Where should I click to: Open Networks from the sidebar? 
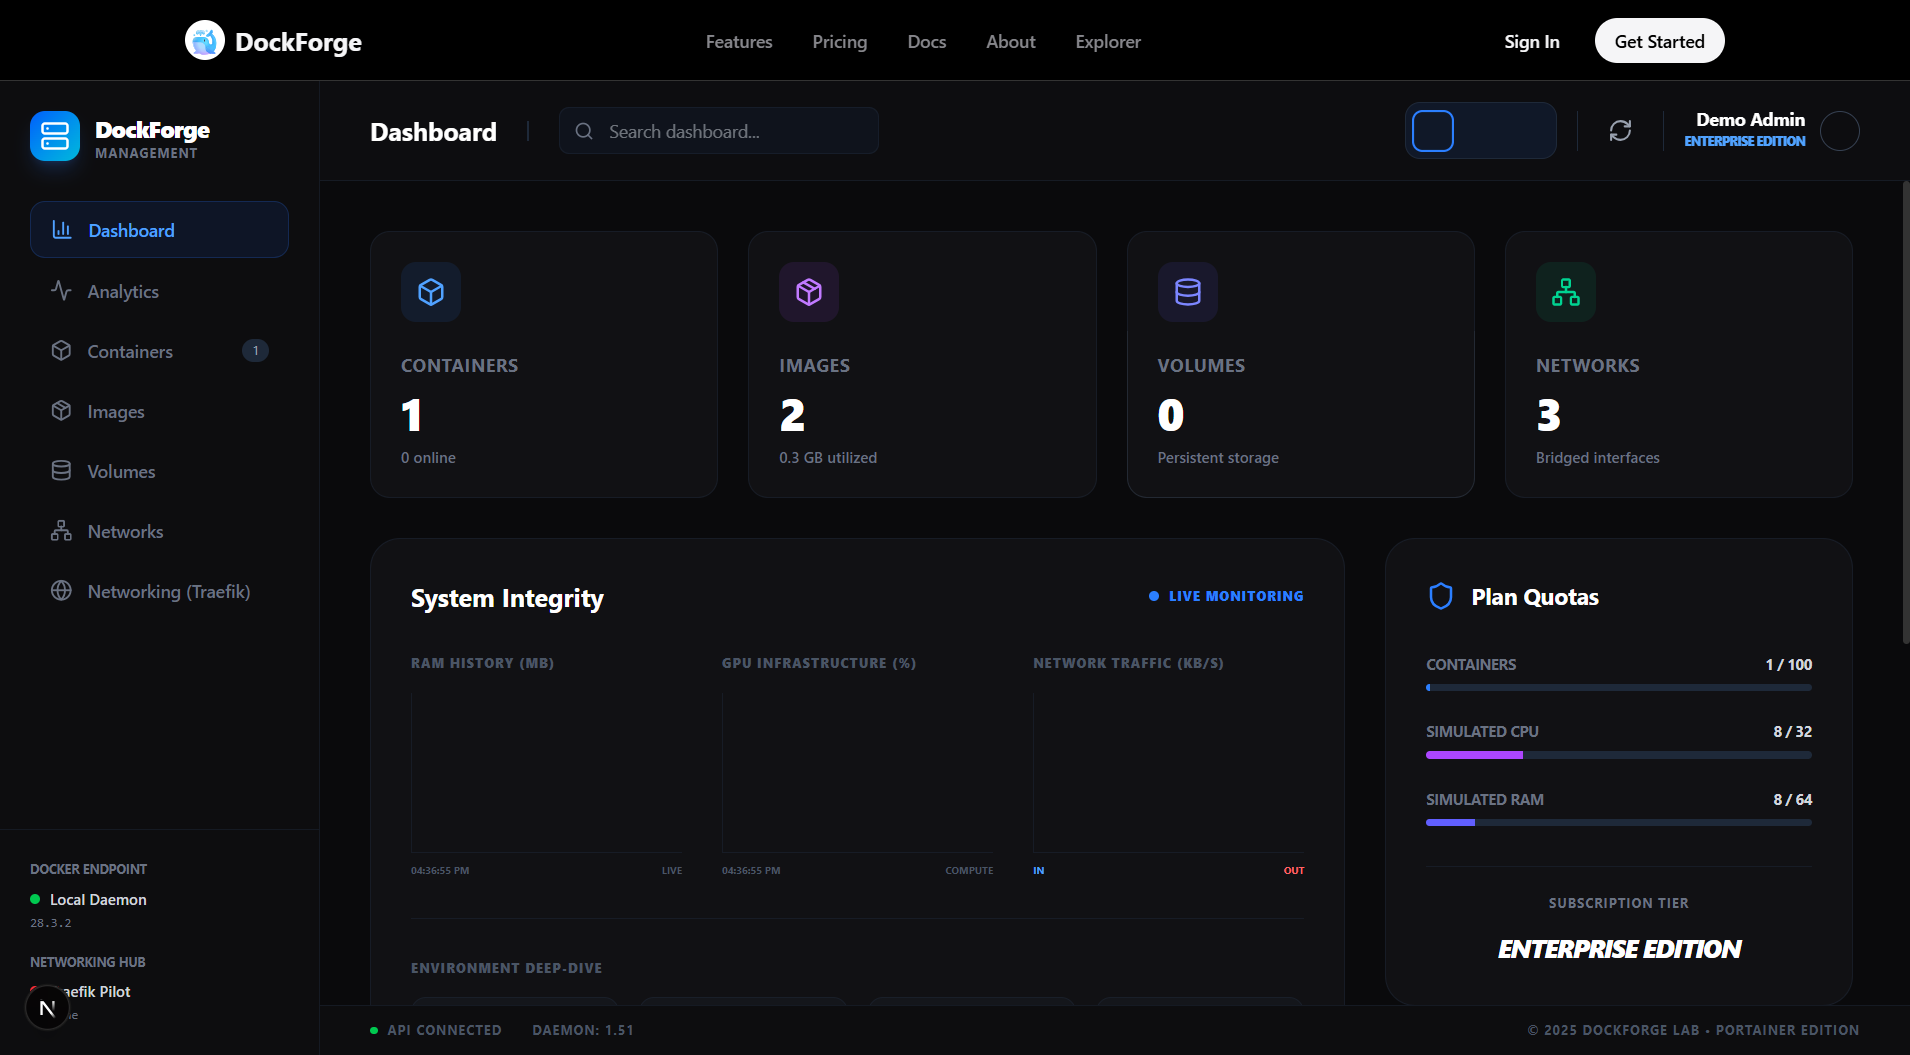tap(125, 531)
